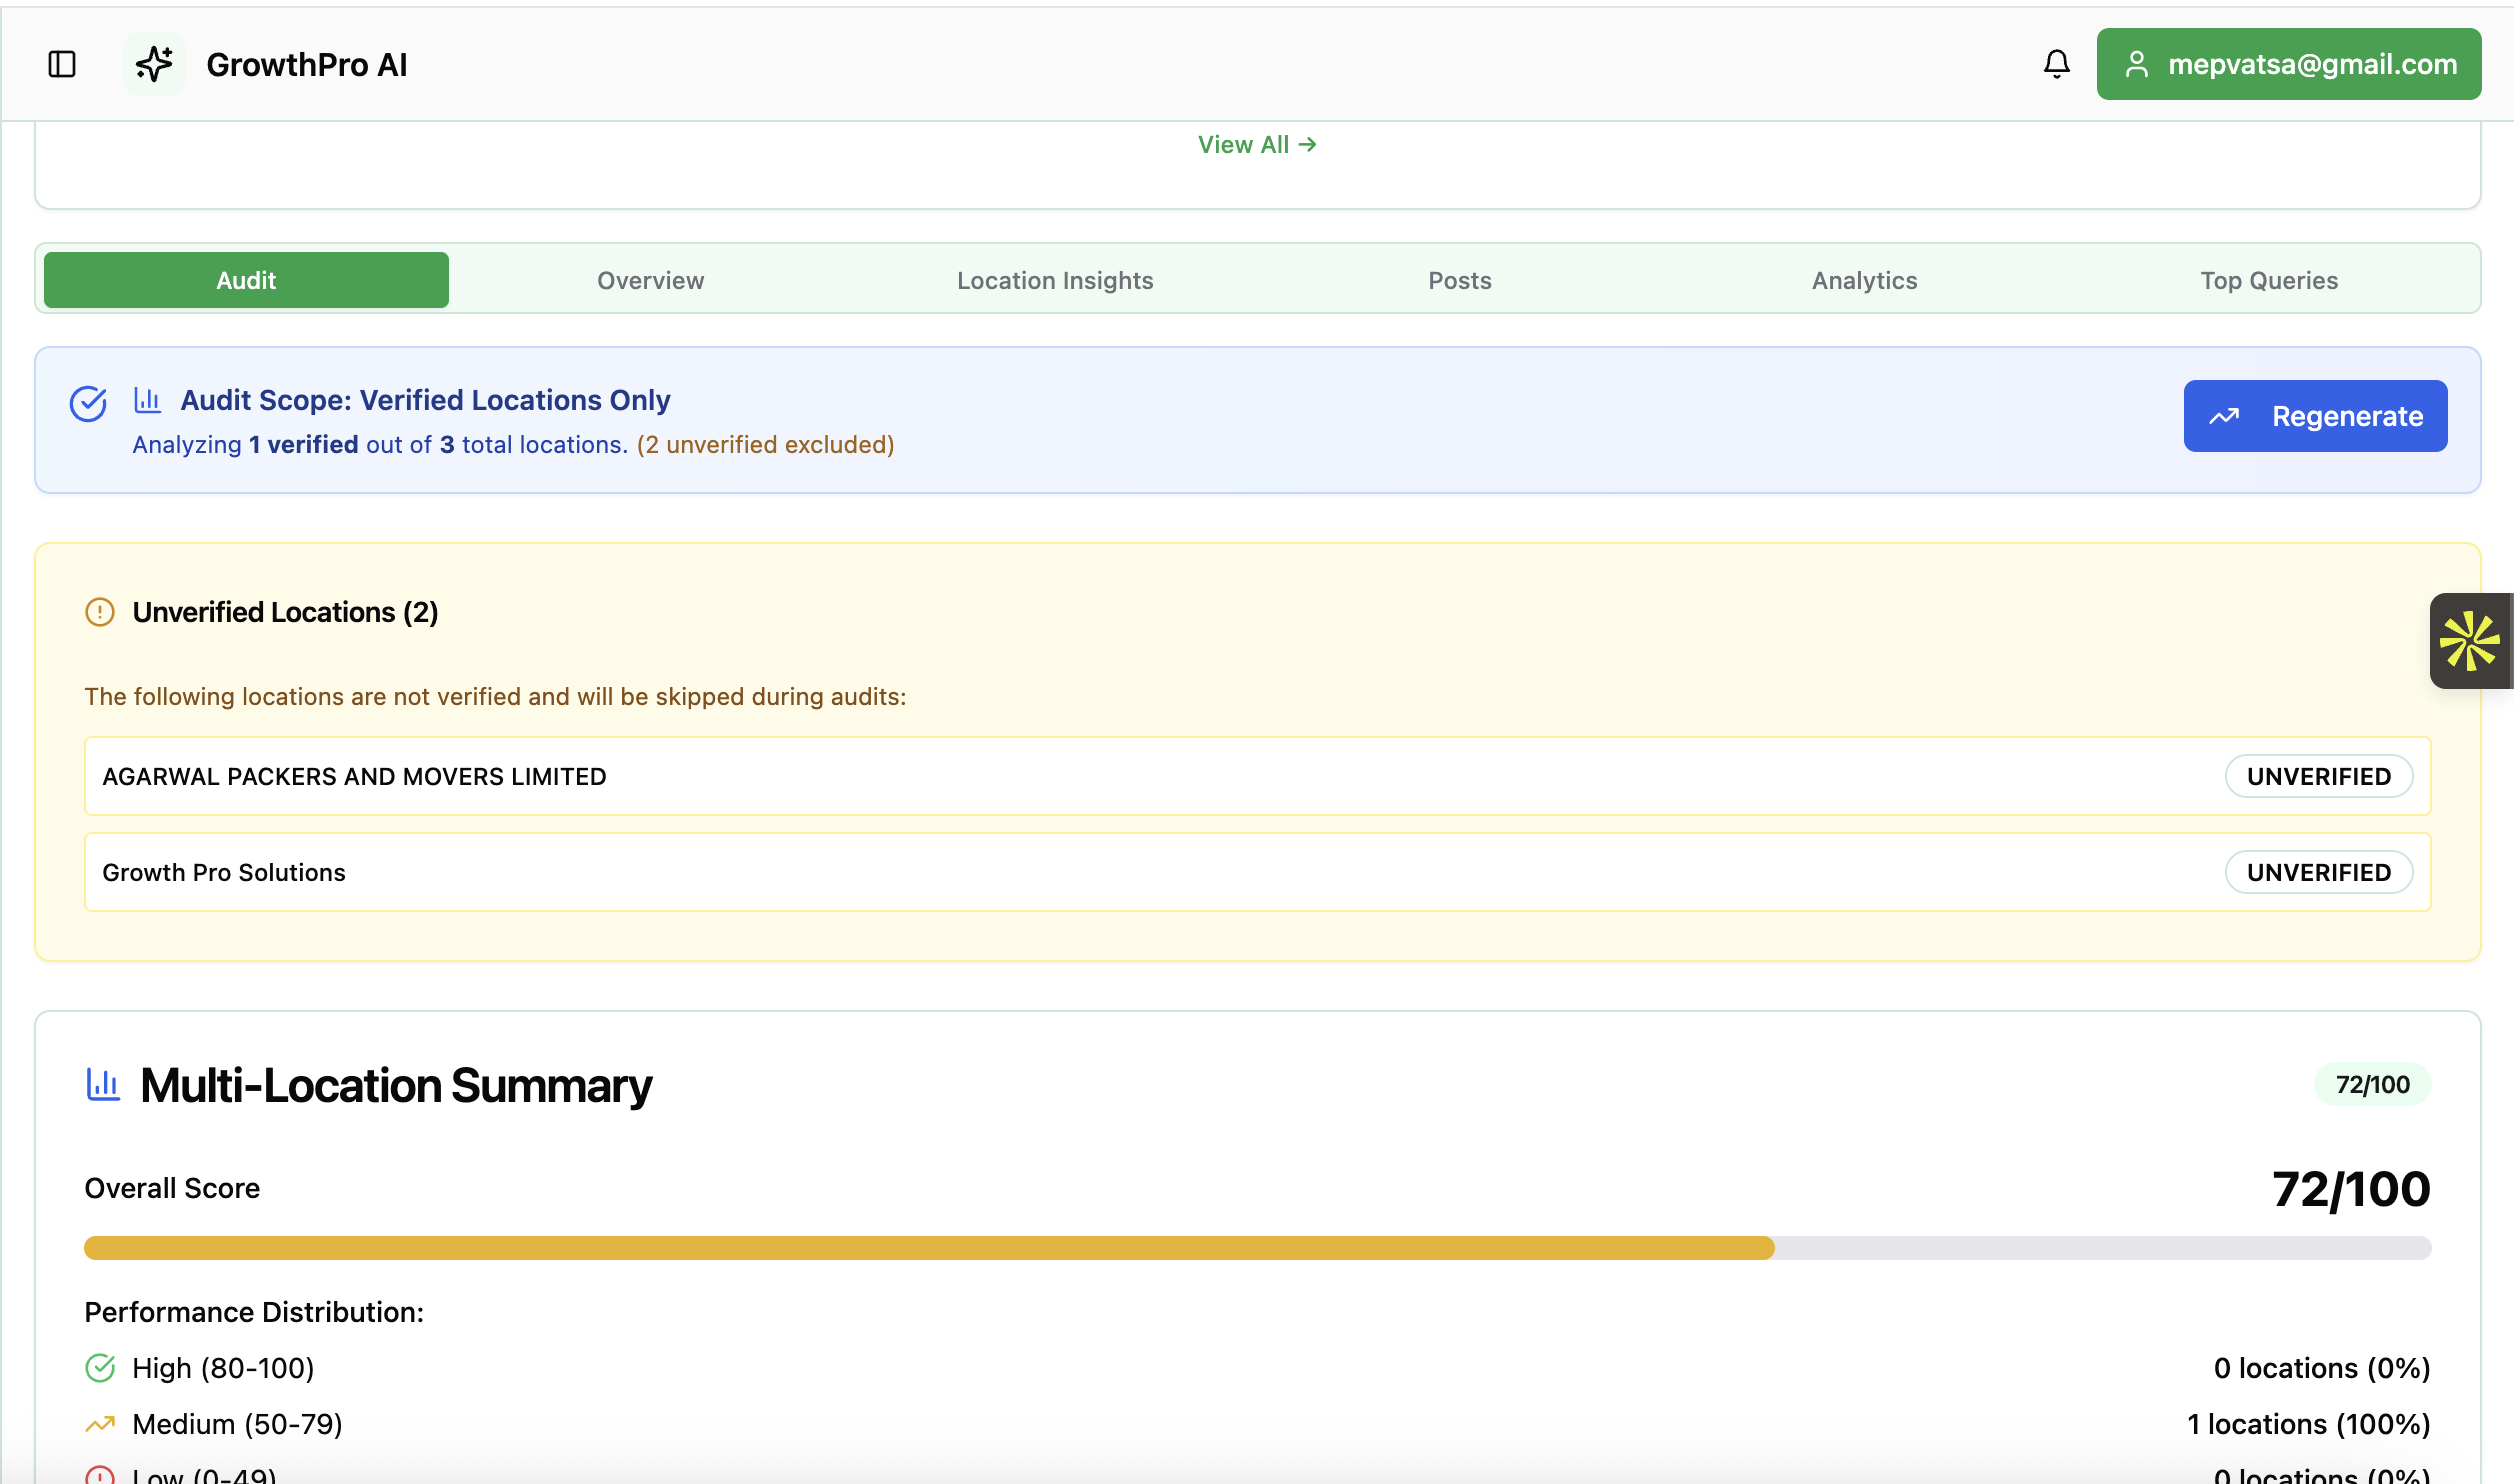
Task: Toggle the sidebar panel icon
Action: click(60, 63)
